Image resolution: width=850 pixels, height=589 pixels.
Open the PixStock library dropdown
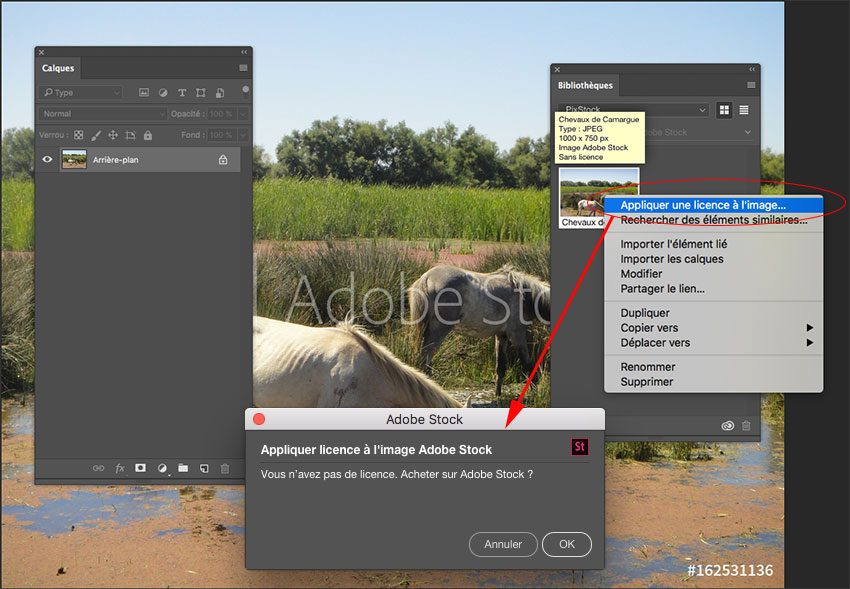(634, 110)
